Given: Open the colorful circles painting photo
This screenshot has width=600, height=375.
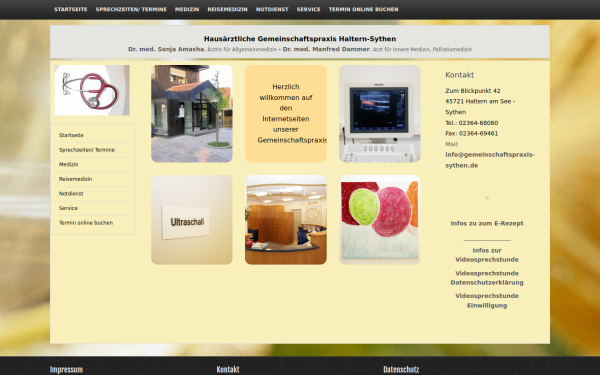Looking at the screenshot, I should pos(380,220).
